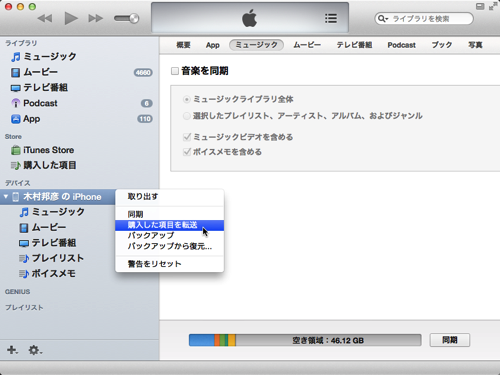This screenshot has width=500, height=375.
Task: Click the blue audio segment of capacity bar
Action: coord(202,340)
